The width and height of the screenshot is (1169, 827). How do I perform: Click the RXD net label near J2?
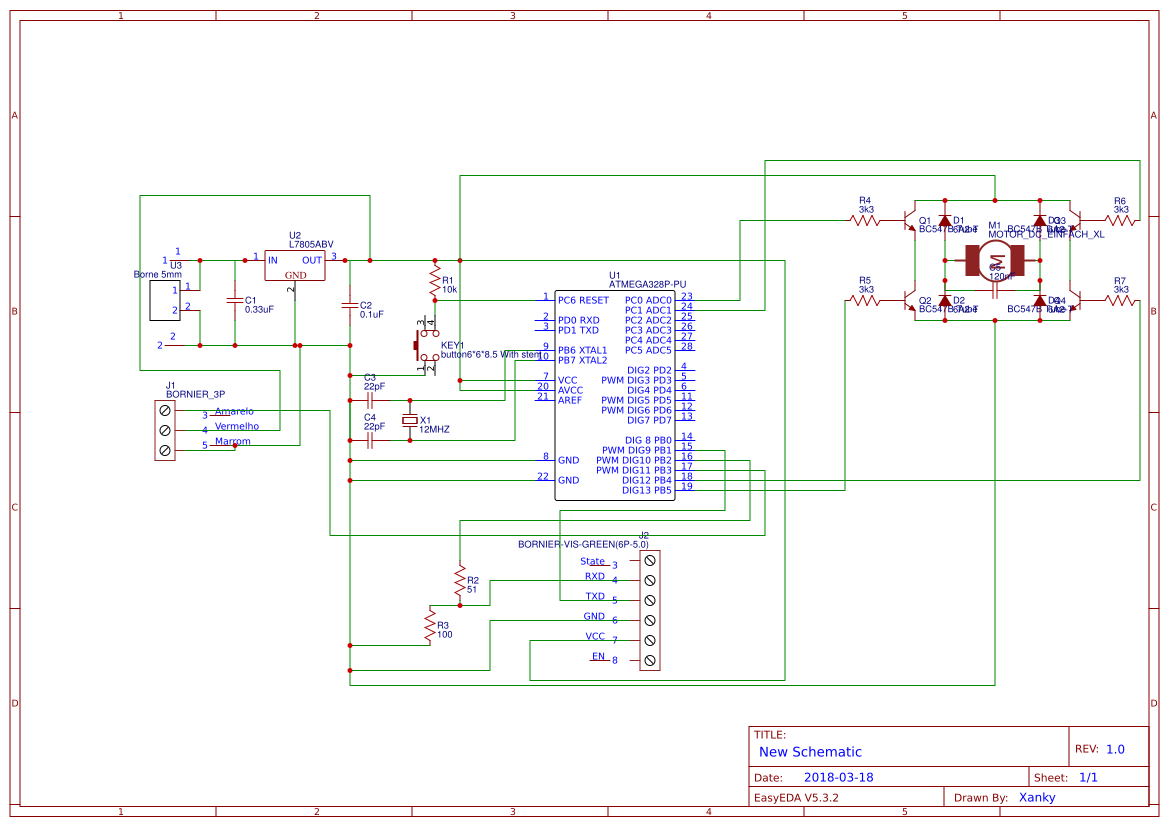[595, 576]
